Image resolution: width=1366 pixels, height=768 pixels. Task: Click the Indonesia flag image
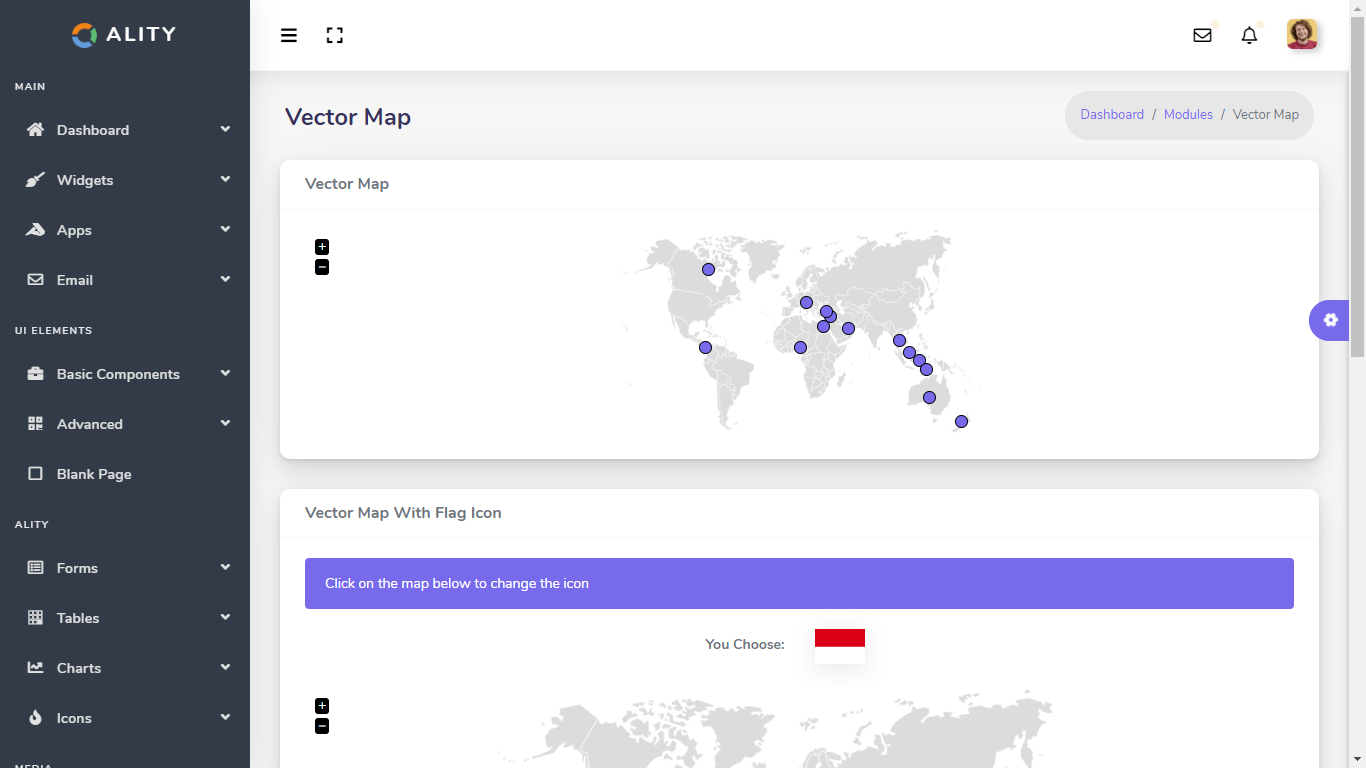pyautogui.click(x=840, y=646)
